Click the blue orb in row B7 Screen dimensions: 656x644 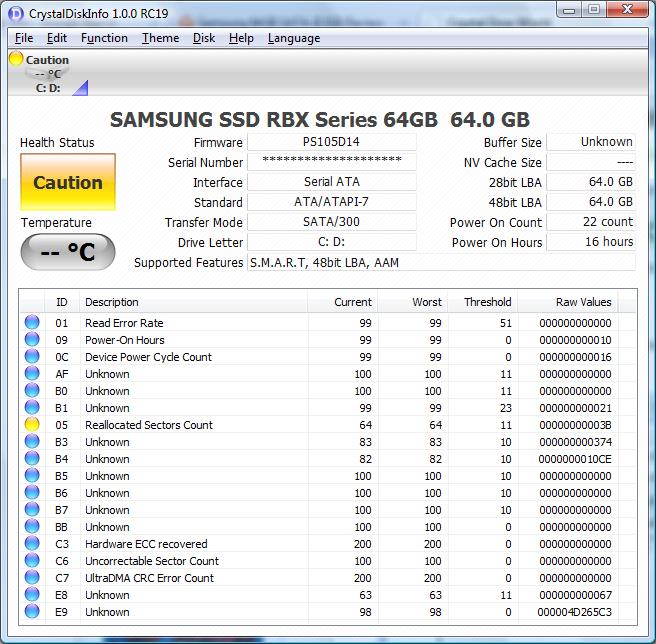click(32, 509)
